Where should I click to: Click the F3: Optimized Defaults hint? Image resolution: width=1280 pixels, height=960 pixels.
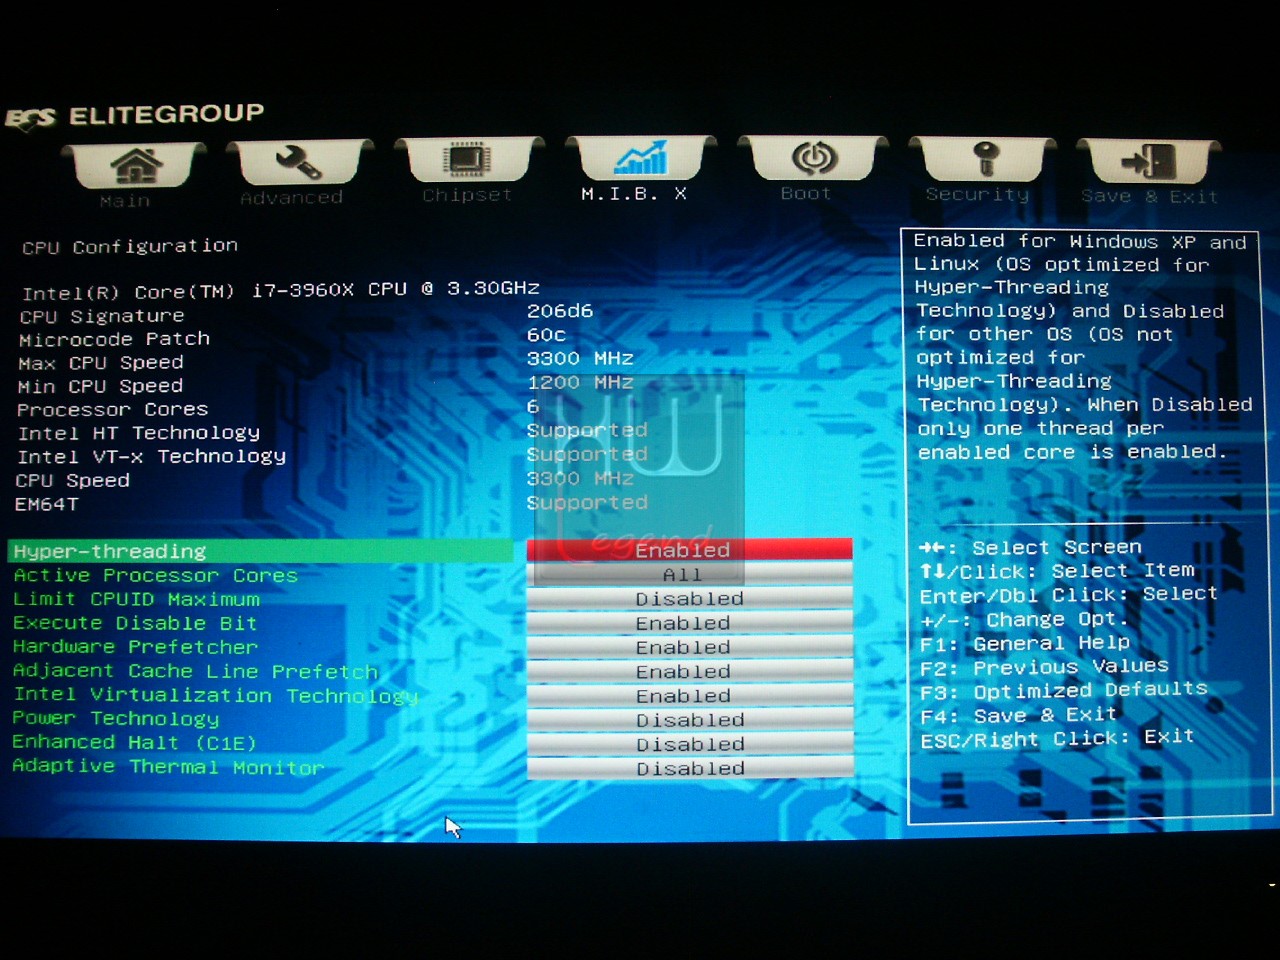(1064, 690)
